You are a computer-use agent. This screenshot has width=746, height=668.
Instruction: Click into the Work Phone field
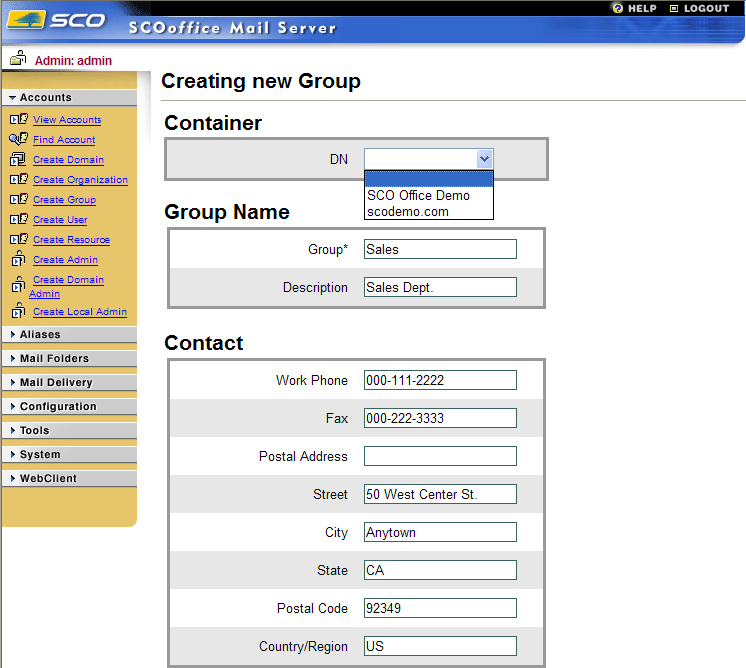pos(440,381)
